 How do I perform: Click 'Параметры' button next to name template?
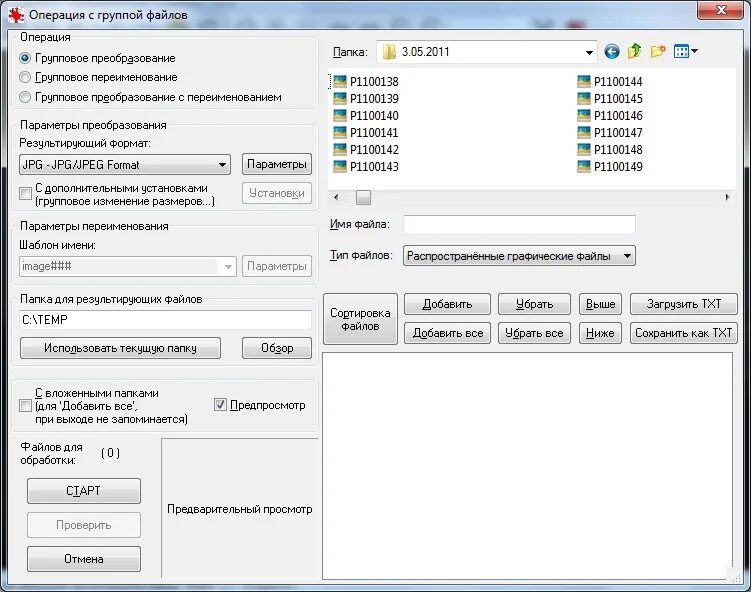tap(277, 266)
